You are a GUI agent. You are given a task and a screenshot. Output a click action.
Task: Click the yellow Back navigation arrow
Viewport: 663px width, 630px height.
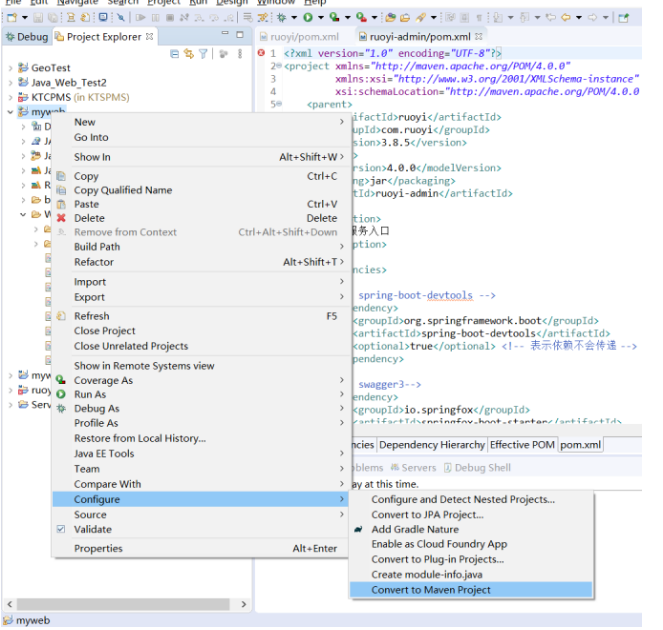[565, 18]
